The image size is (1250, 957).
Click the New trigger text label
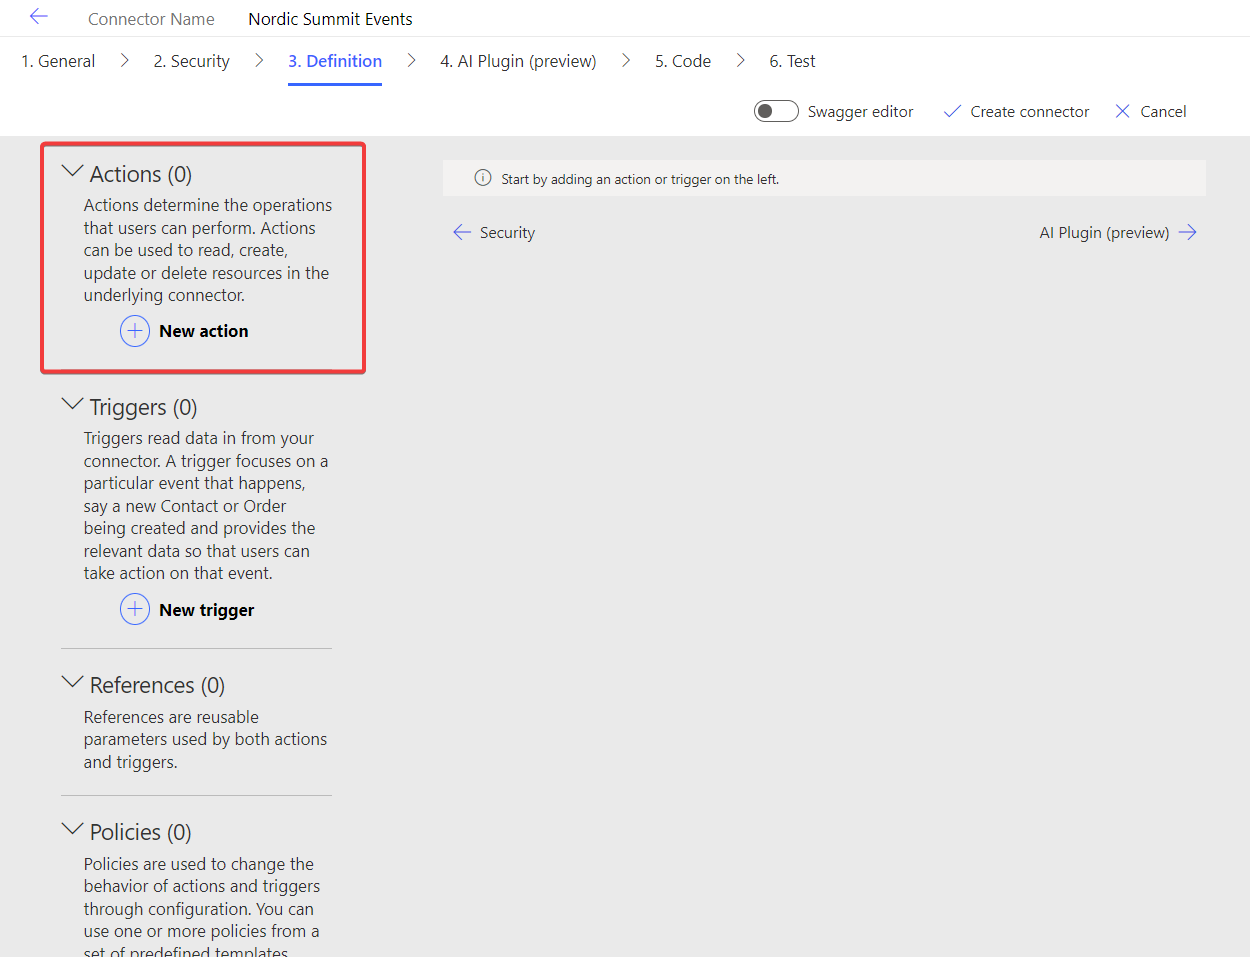tap(206, 610)
